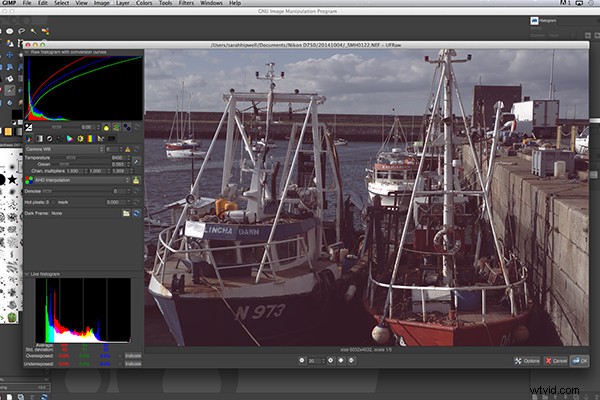Open the Crop and rotate tab icon
600x400 pixels.
pyautogui.click(x=101, y=139)
